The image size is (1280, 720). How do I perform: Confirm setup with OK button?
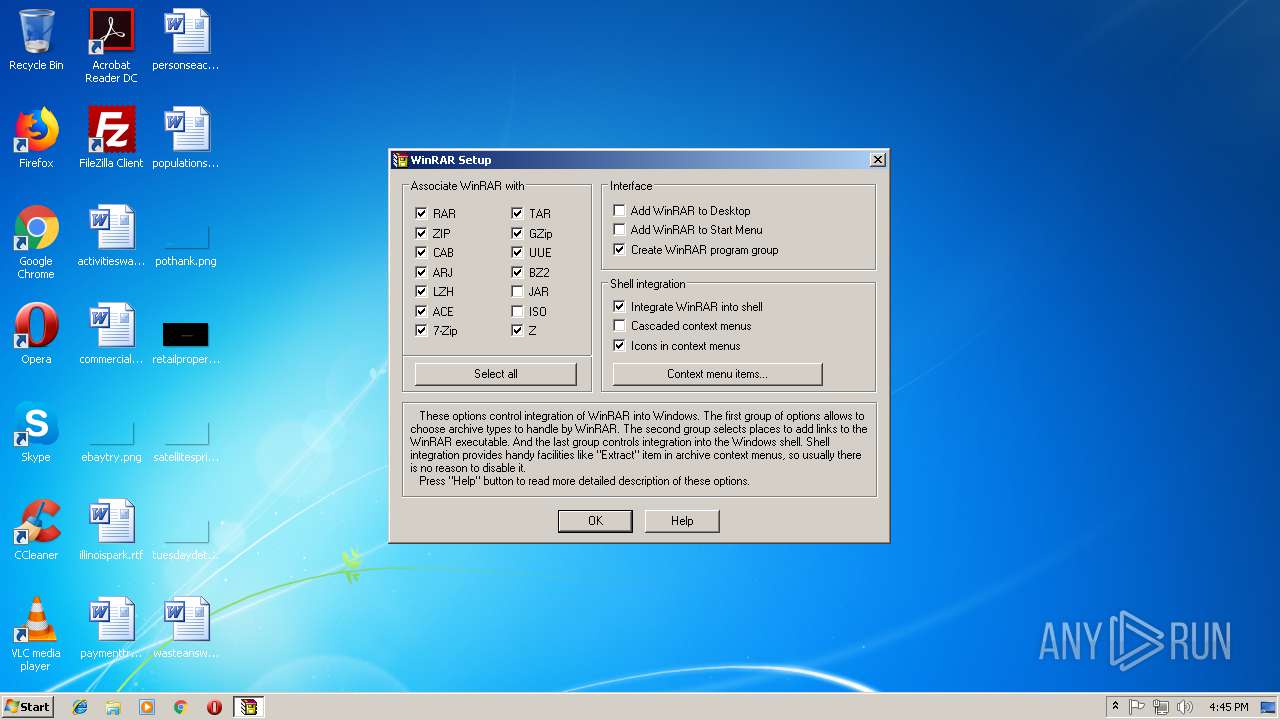(595, 521)
